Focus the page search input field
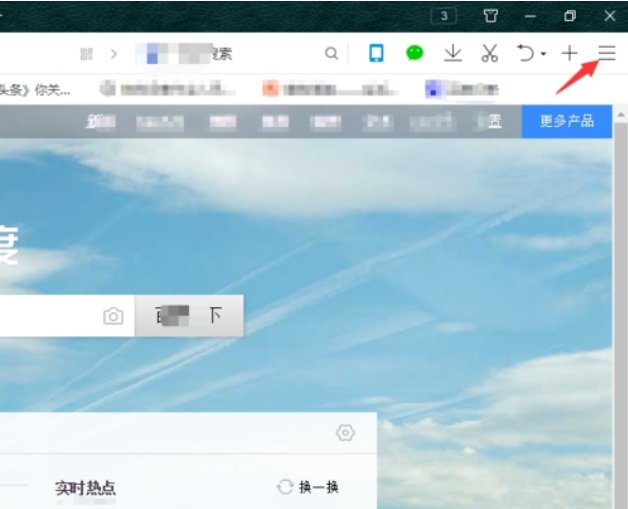The height and width of the screenshot is (509, 628). tap(67, 316)
